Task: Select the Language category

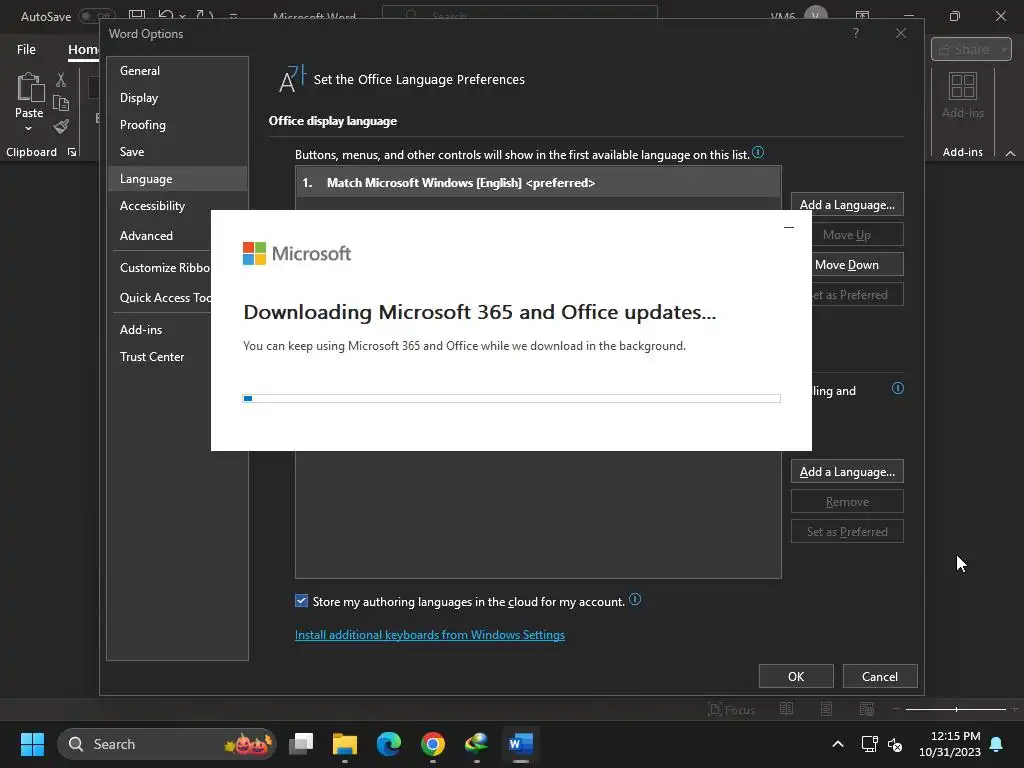Action: 177,178
